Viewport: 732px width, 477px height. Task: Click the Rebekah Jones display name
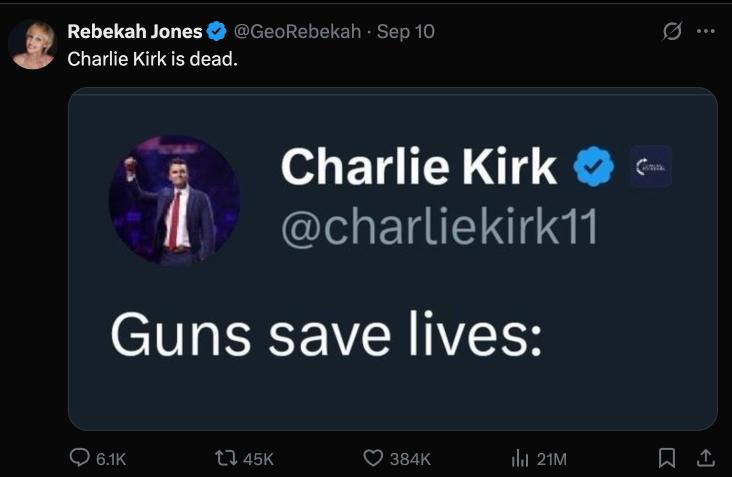pos(134,31)
